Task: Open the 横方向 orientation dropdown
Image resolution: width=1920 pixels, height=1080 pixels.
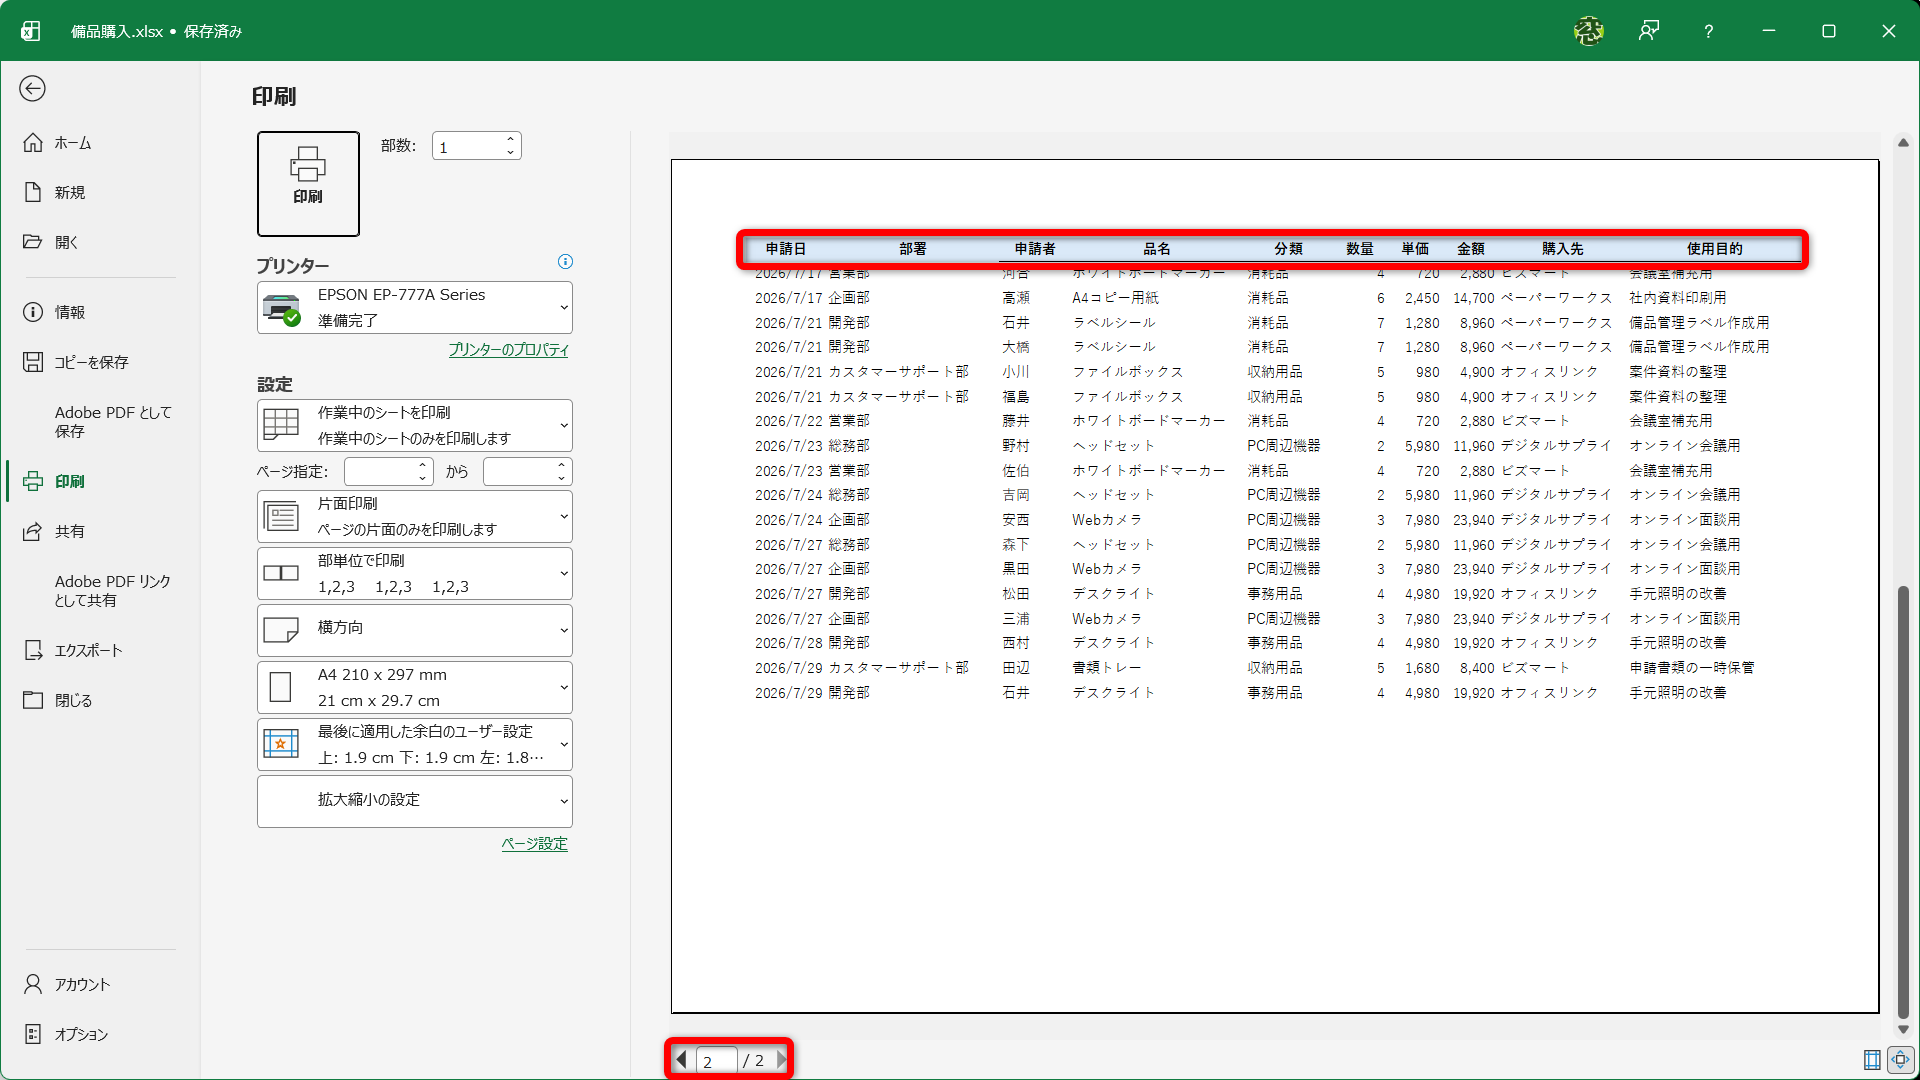Action: click(x=415, y=630)
